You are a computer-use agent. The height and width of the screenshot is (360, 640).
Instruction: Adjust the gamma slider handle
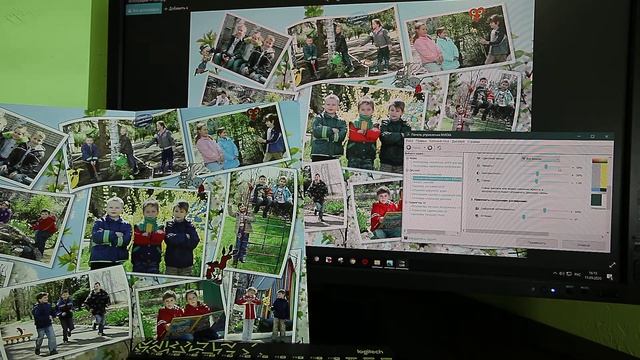point(536,181)
